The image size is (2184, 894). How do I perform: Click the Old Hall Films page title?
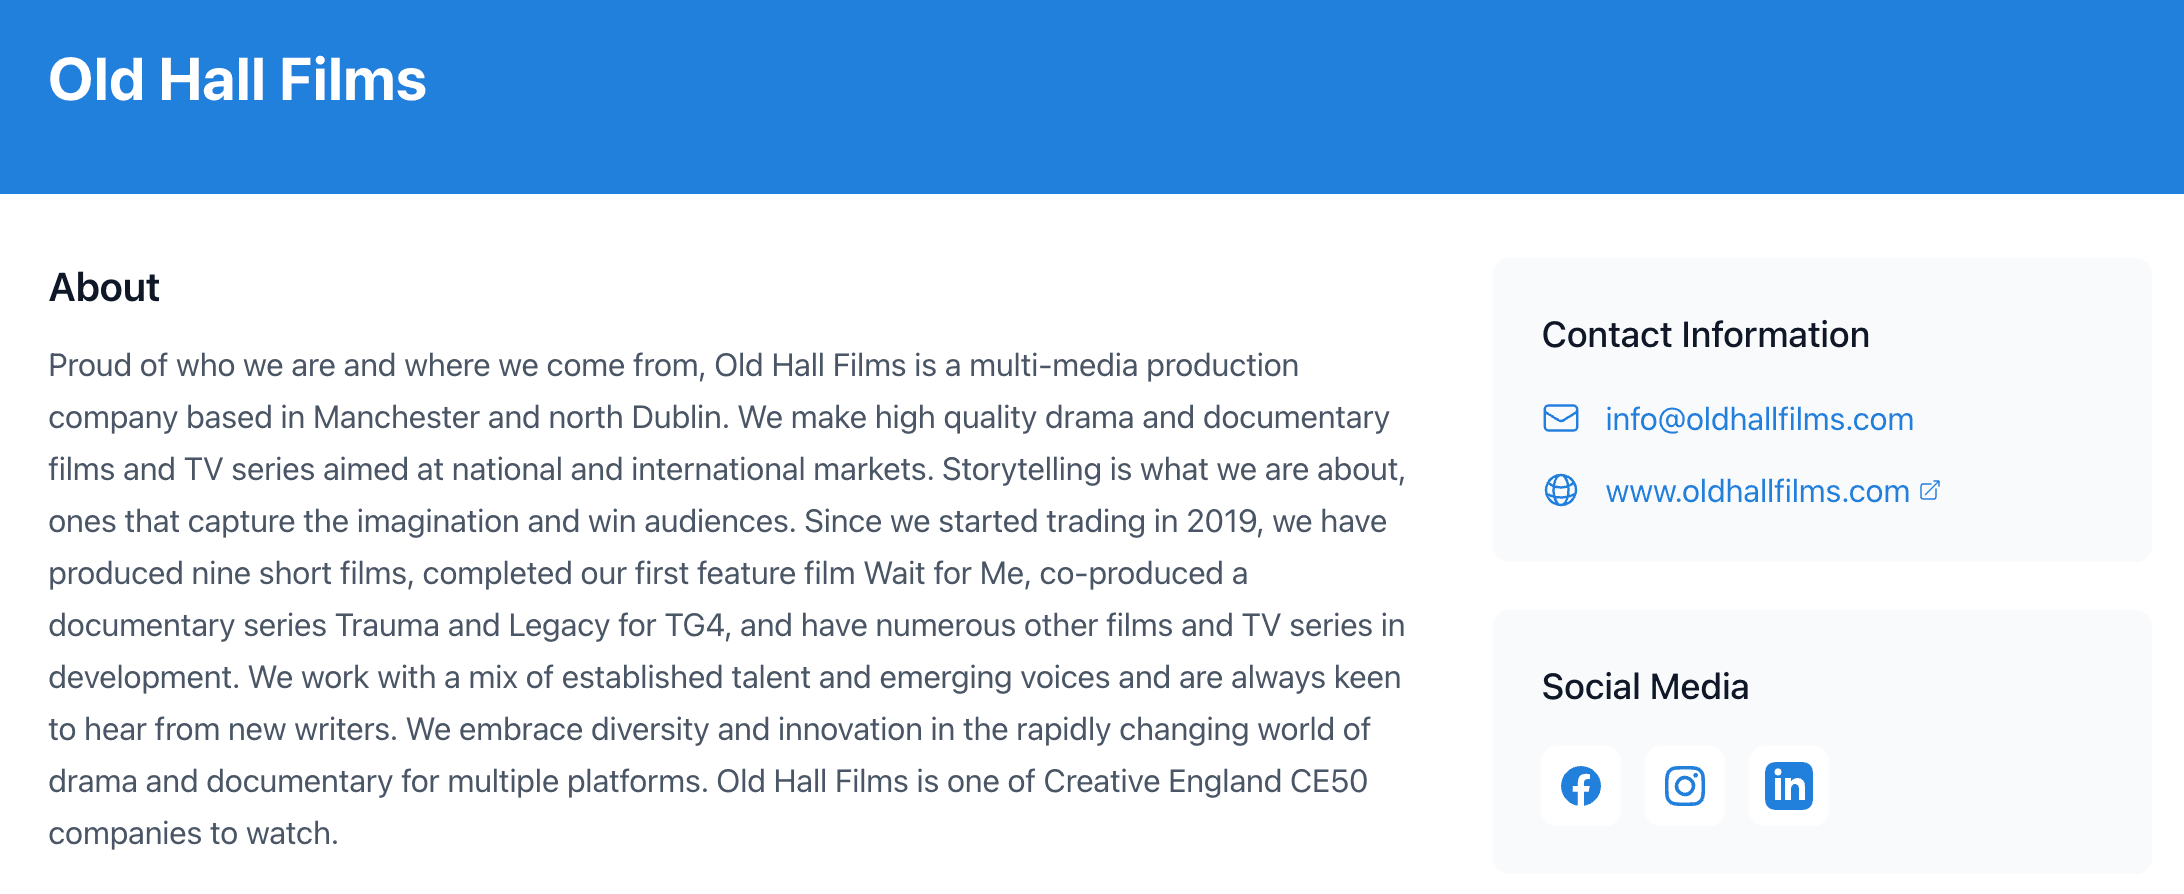click(237, 80)
